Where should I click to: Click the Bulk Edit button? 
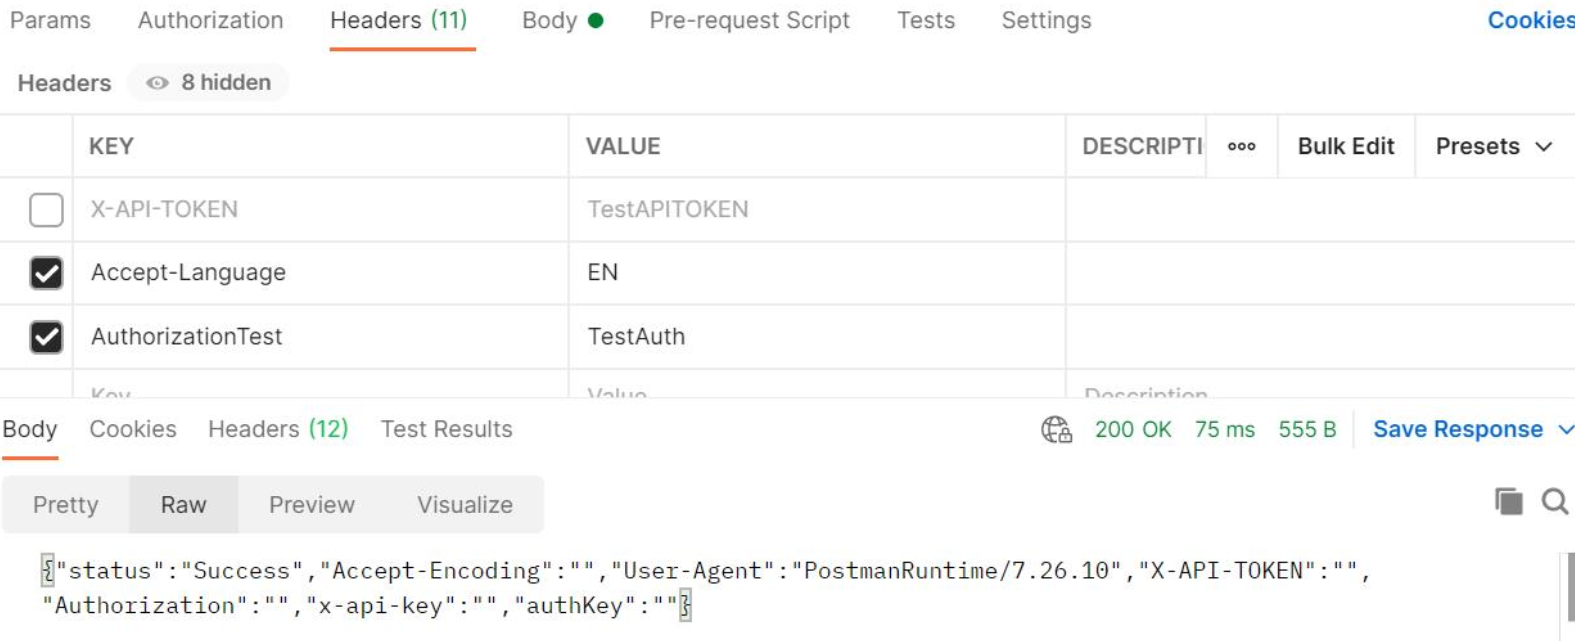(1345, 146)
